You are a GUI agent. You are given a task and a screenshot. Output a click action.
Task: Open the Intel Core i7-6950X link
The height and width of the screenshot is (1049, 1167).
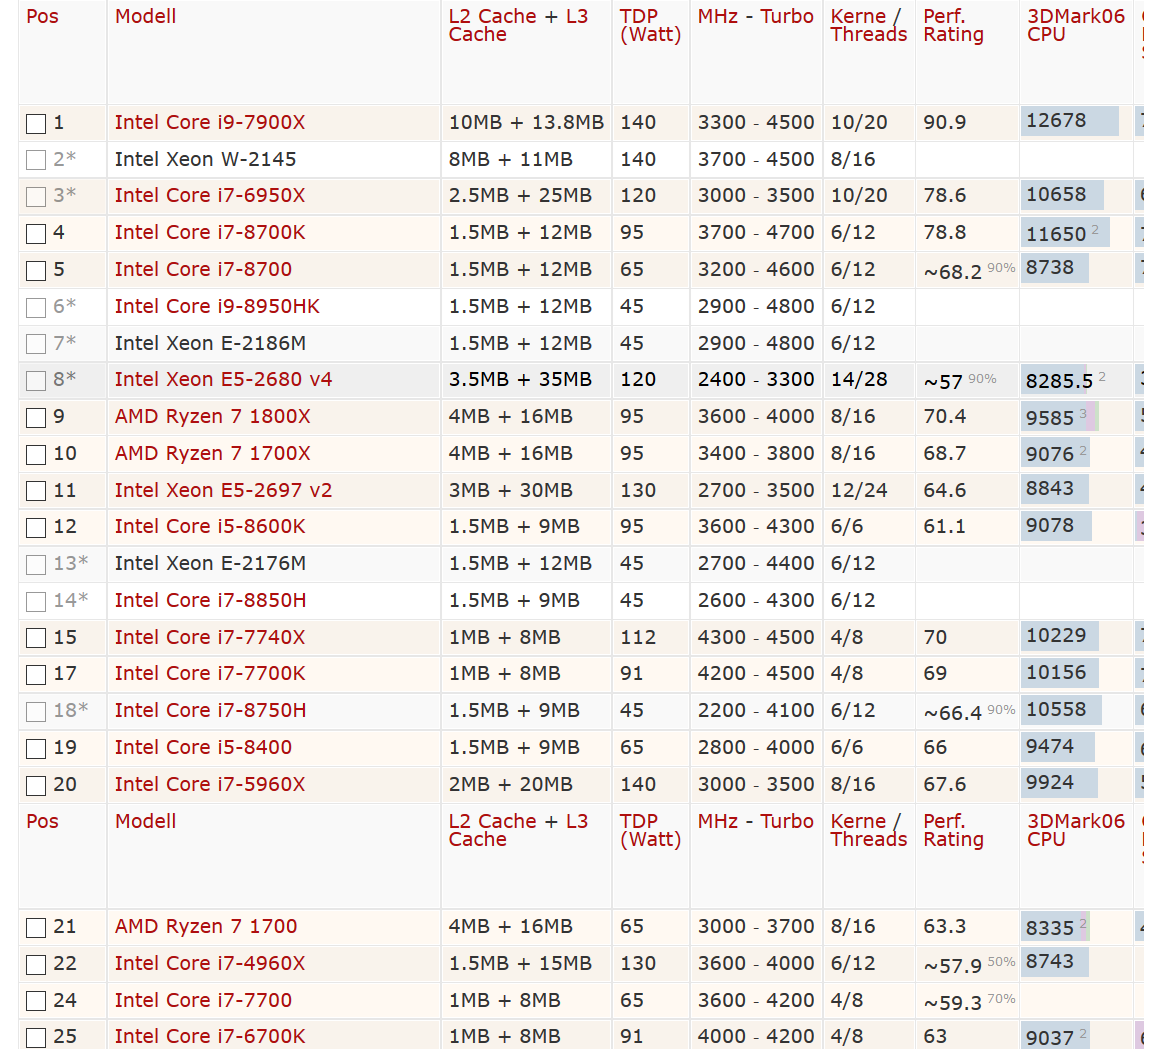click(210, 195)
